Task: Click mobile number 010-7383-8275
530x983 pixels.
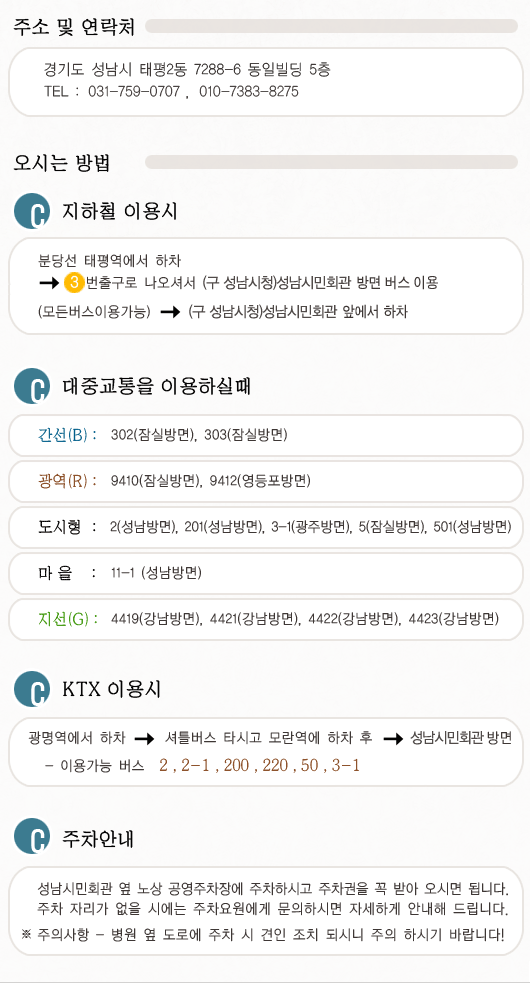Action: 249,92
